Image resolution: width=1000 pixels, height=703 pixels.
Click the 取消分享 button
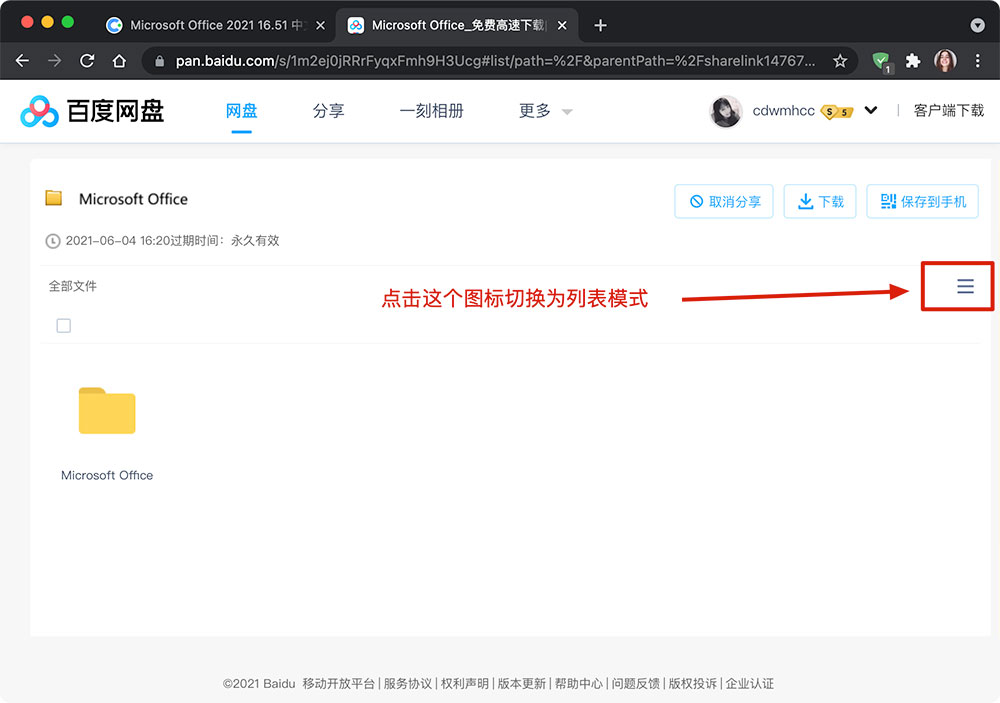click(x=724, y=202)
